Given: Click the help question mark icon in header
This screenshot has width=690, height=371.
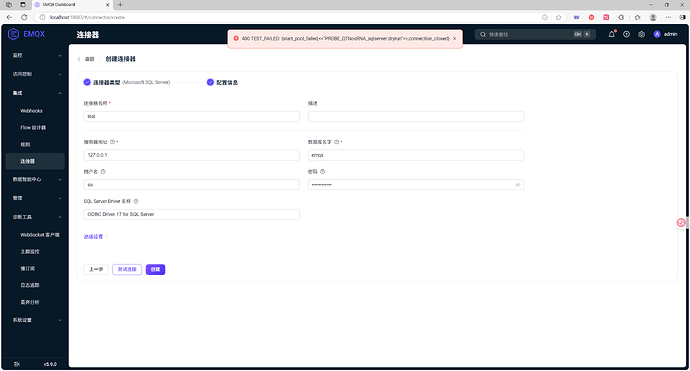Looking at the screenshot, I should (x=626, y=34).
